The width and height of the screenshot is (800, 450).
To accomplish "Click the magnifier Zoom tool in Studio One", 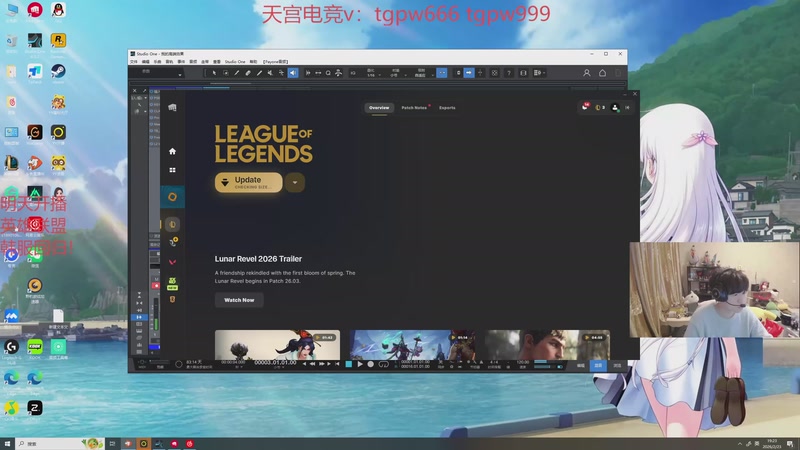I will click(328, 73).
